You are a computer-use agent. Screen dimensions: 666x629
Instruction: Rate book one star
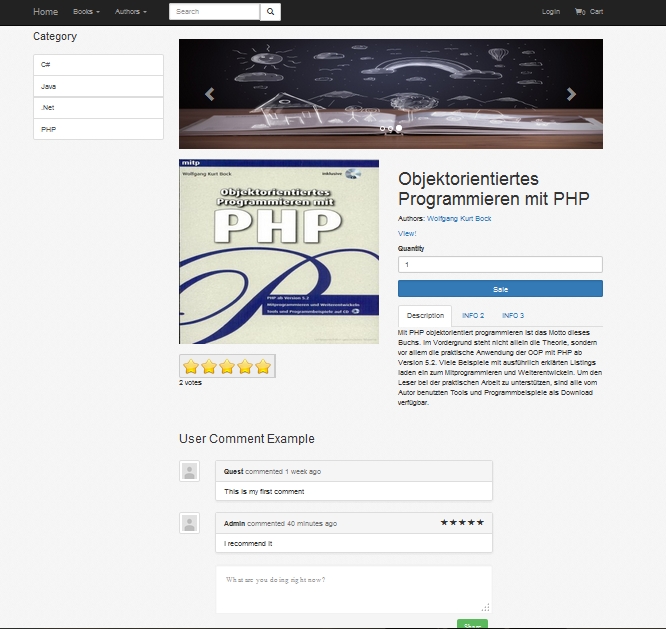[191, 366]
